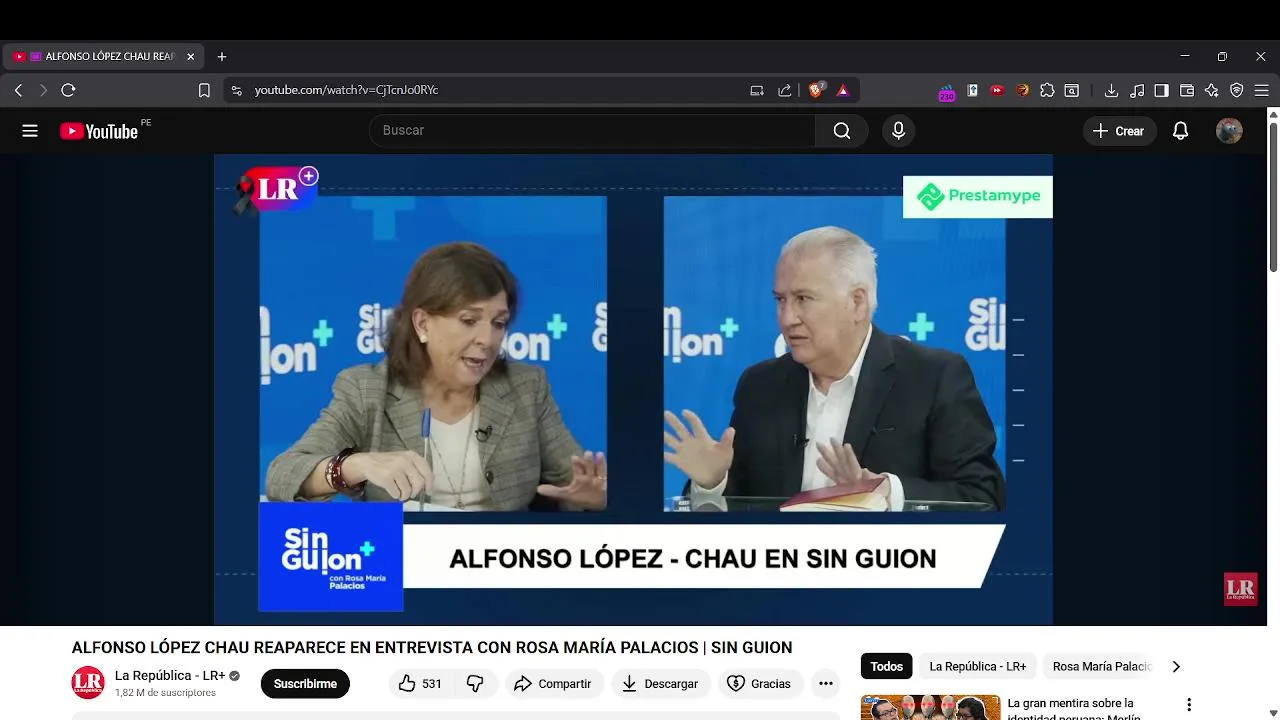Reload the page
This screenshot has height=720, width=1280.
pos(68,90)
